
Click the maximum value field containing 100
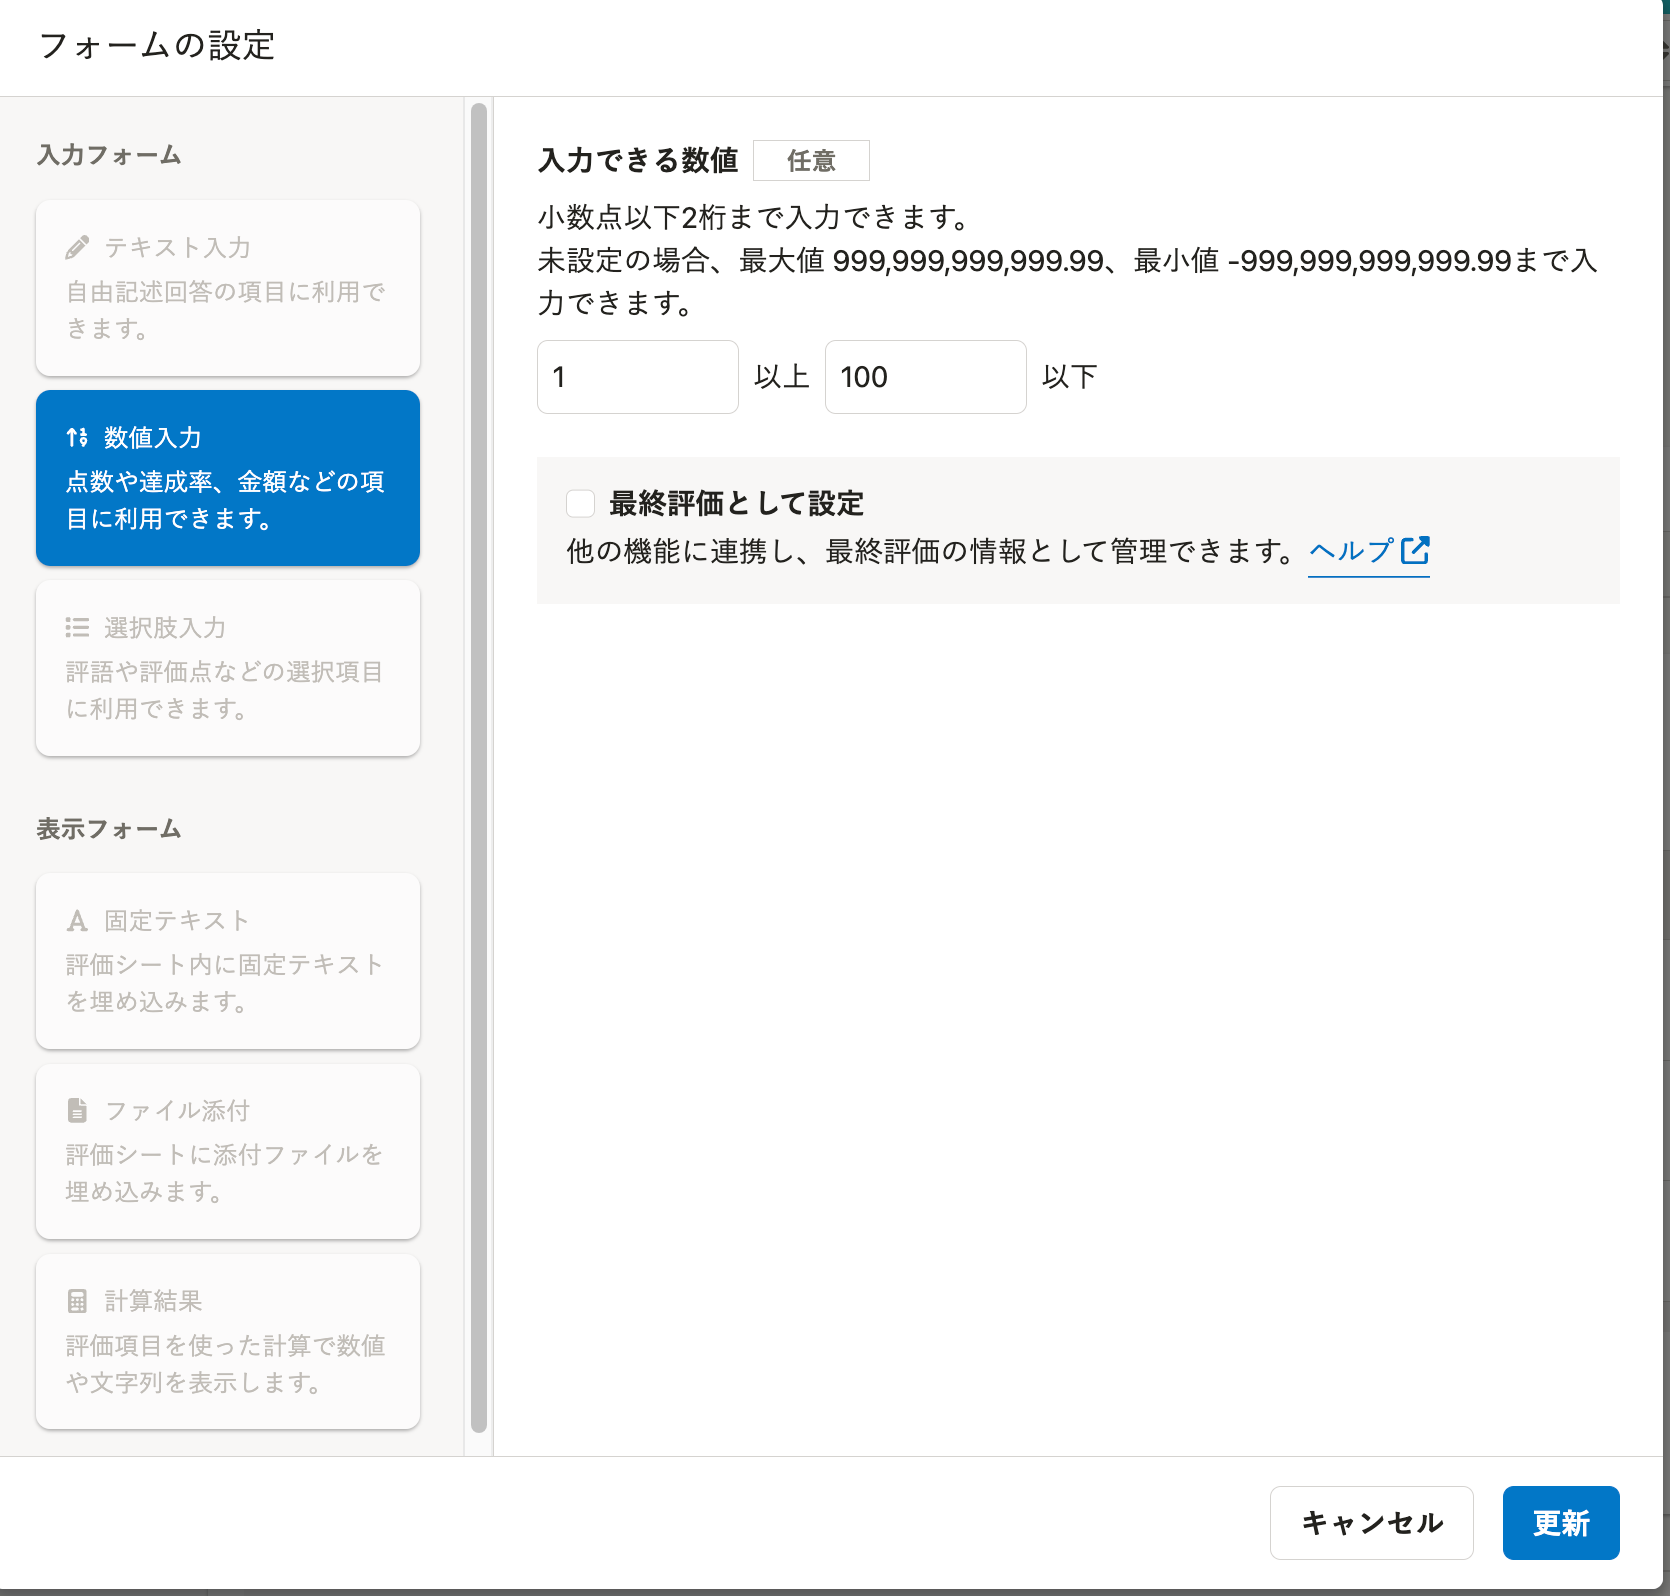[x=925, y=377]
